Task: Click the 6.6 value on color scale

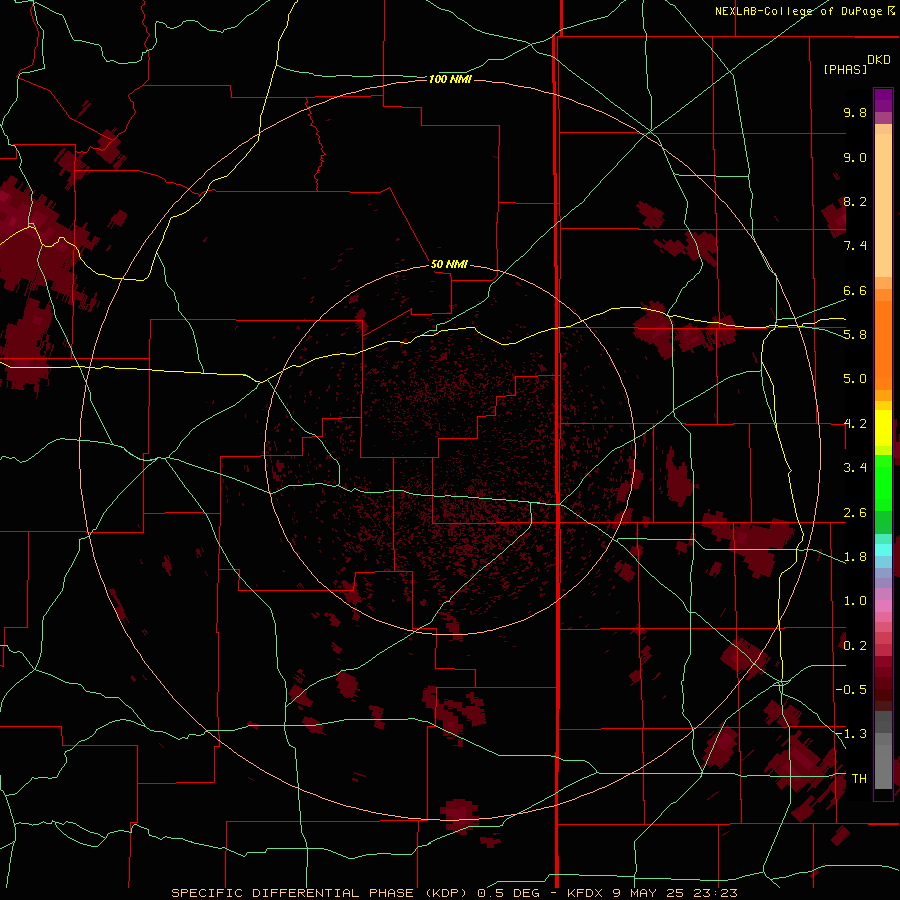Action: [x=855, y=290]
